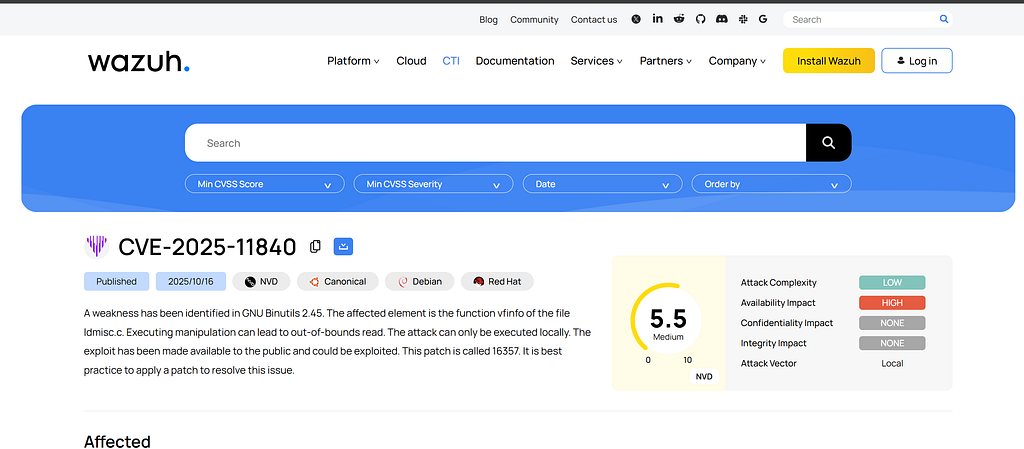The height and width of the screenshot is (449, 1024).
Task: Expand the Company menu
Action: pyautogui.click(x=737, y=61)
